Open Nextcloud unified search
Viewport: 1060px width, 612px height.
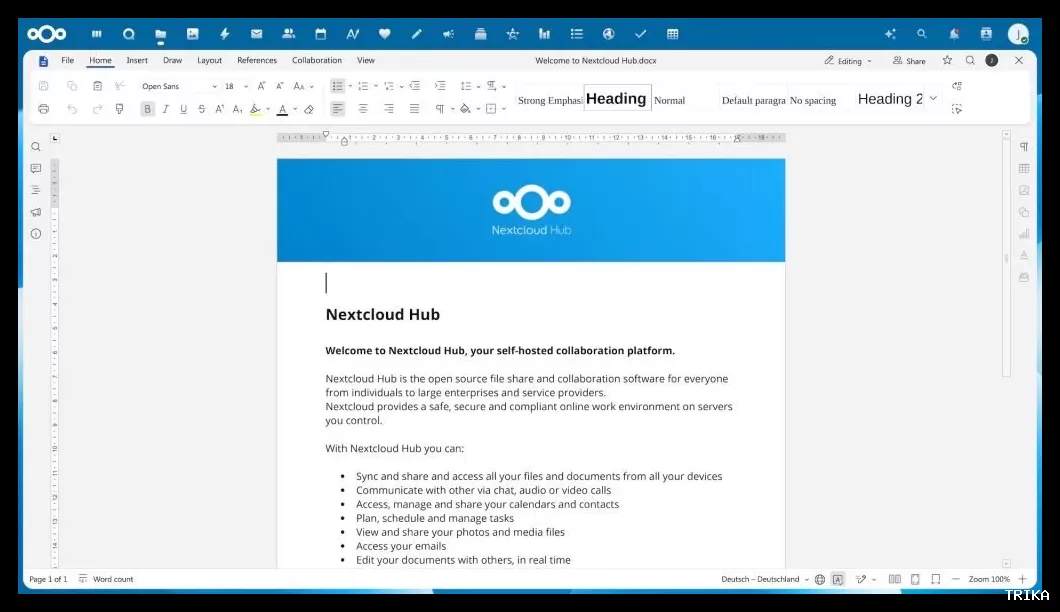921,34
